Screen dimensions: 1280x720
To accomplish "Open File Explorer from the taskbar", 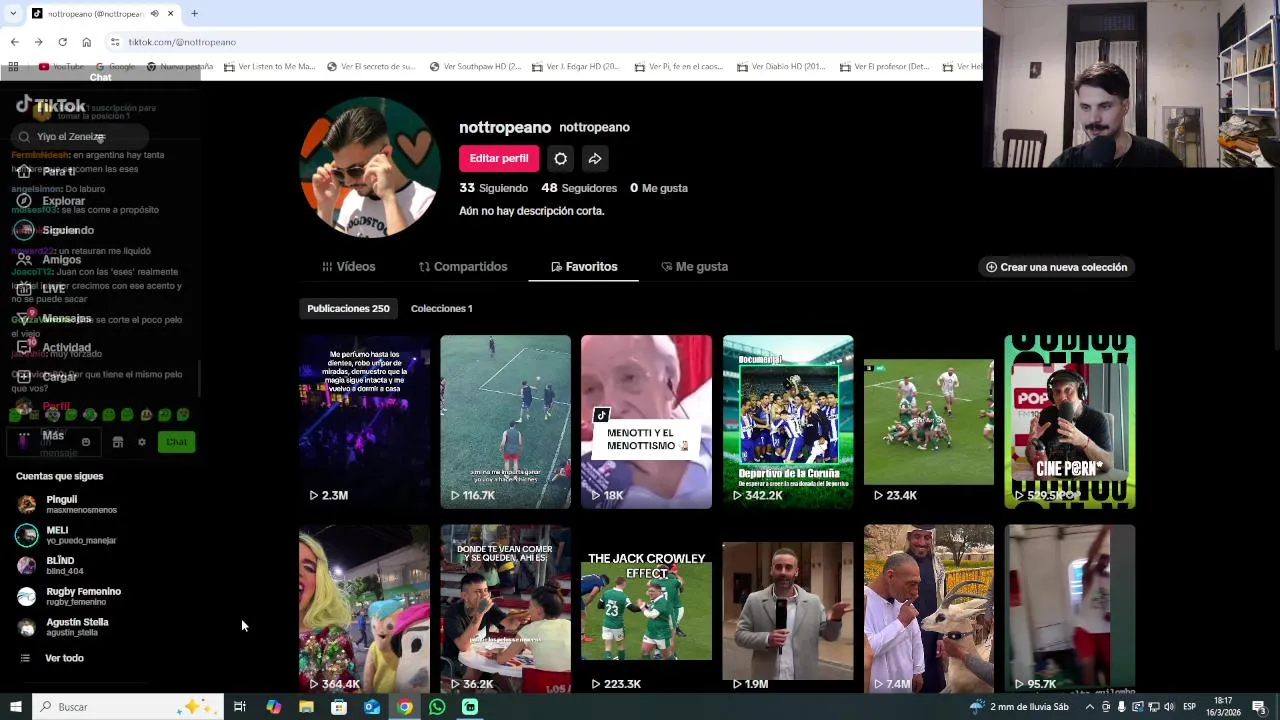I will pos(306,707).
